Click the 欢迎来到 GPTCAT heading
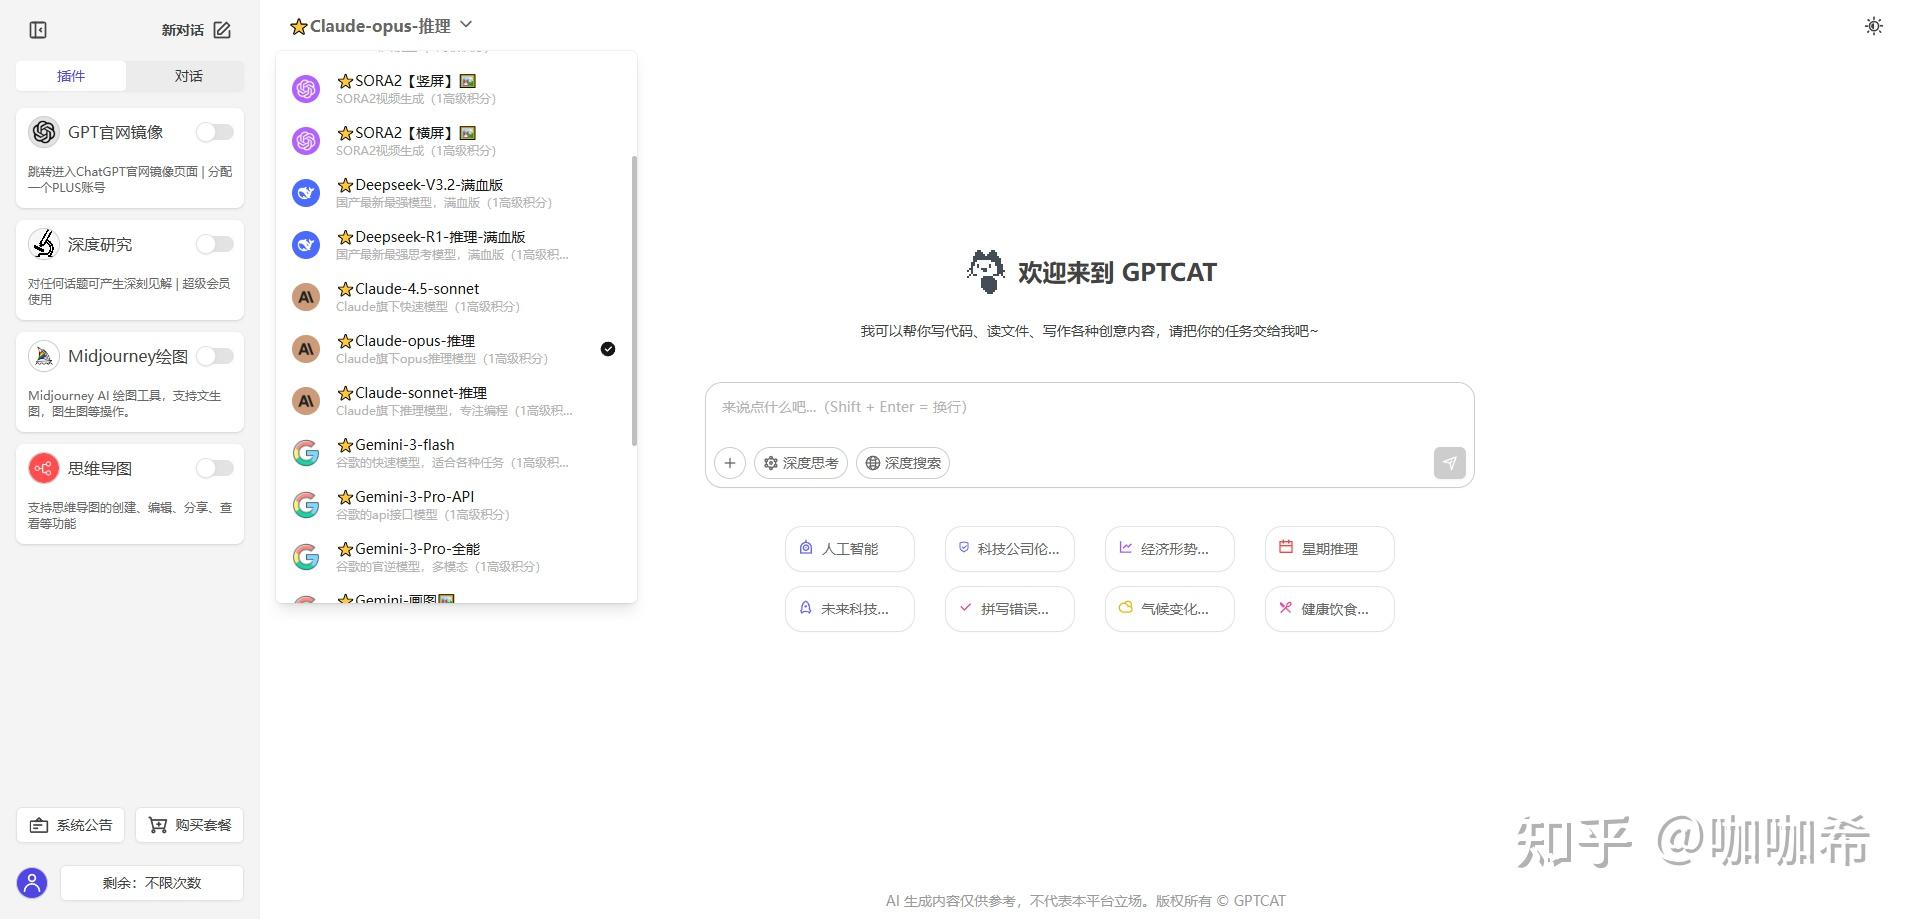 tap(1117, 272)
